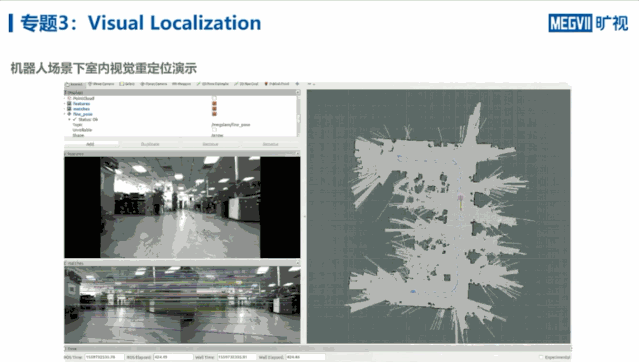Click the ROS Time input field
Viewport: 639px width, 362px height.
(x=104, y=357)
